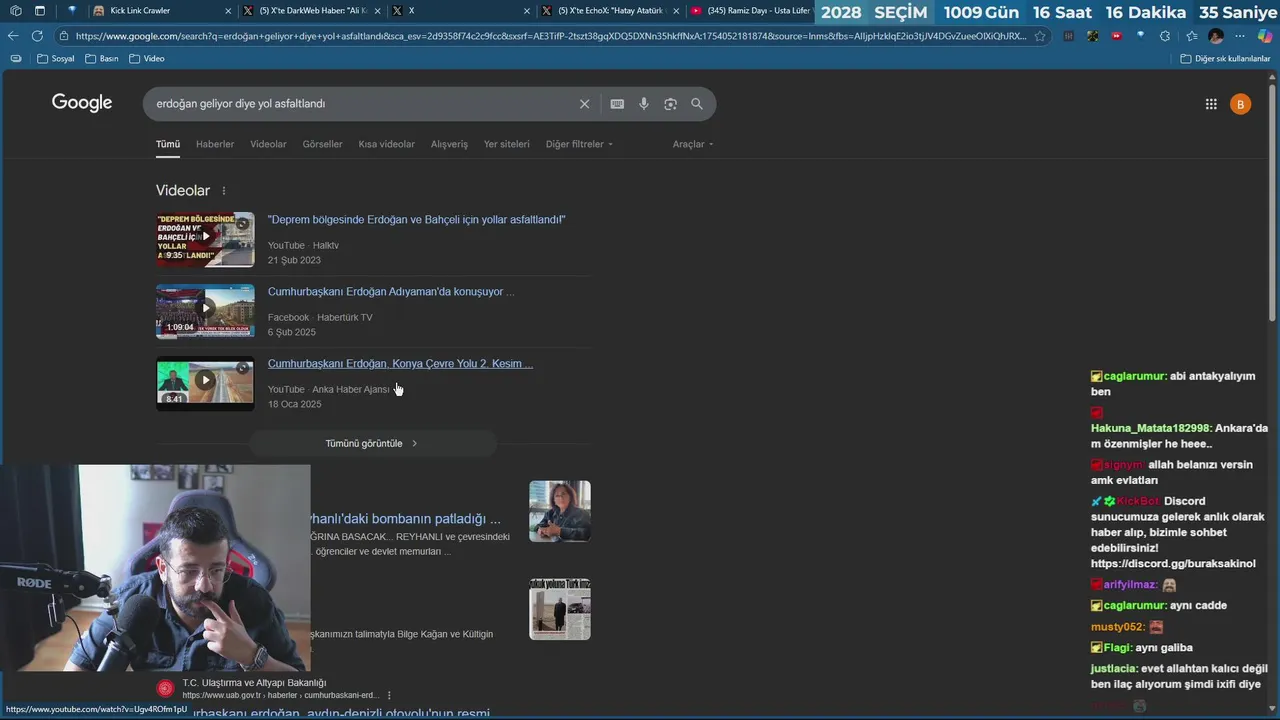The height and width of the screenshot is (720, 1280).
Task: Click the magnifier search icon
Action: [x=697, y=104]
